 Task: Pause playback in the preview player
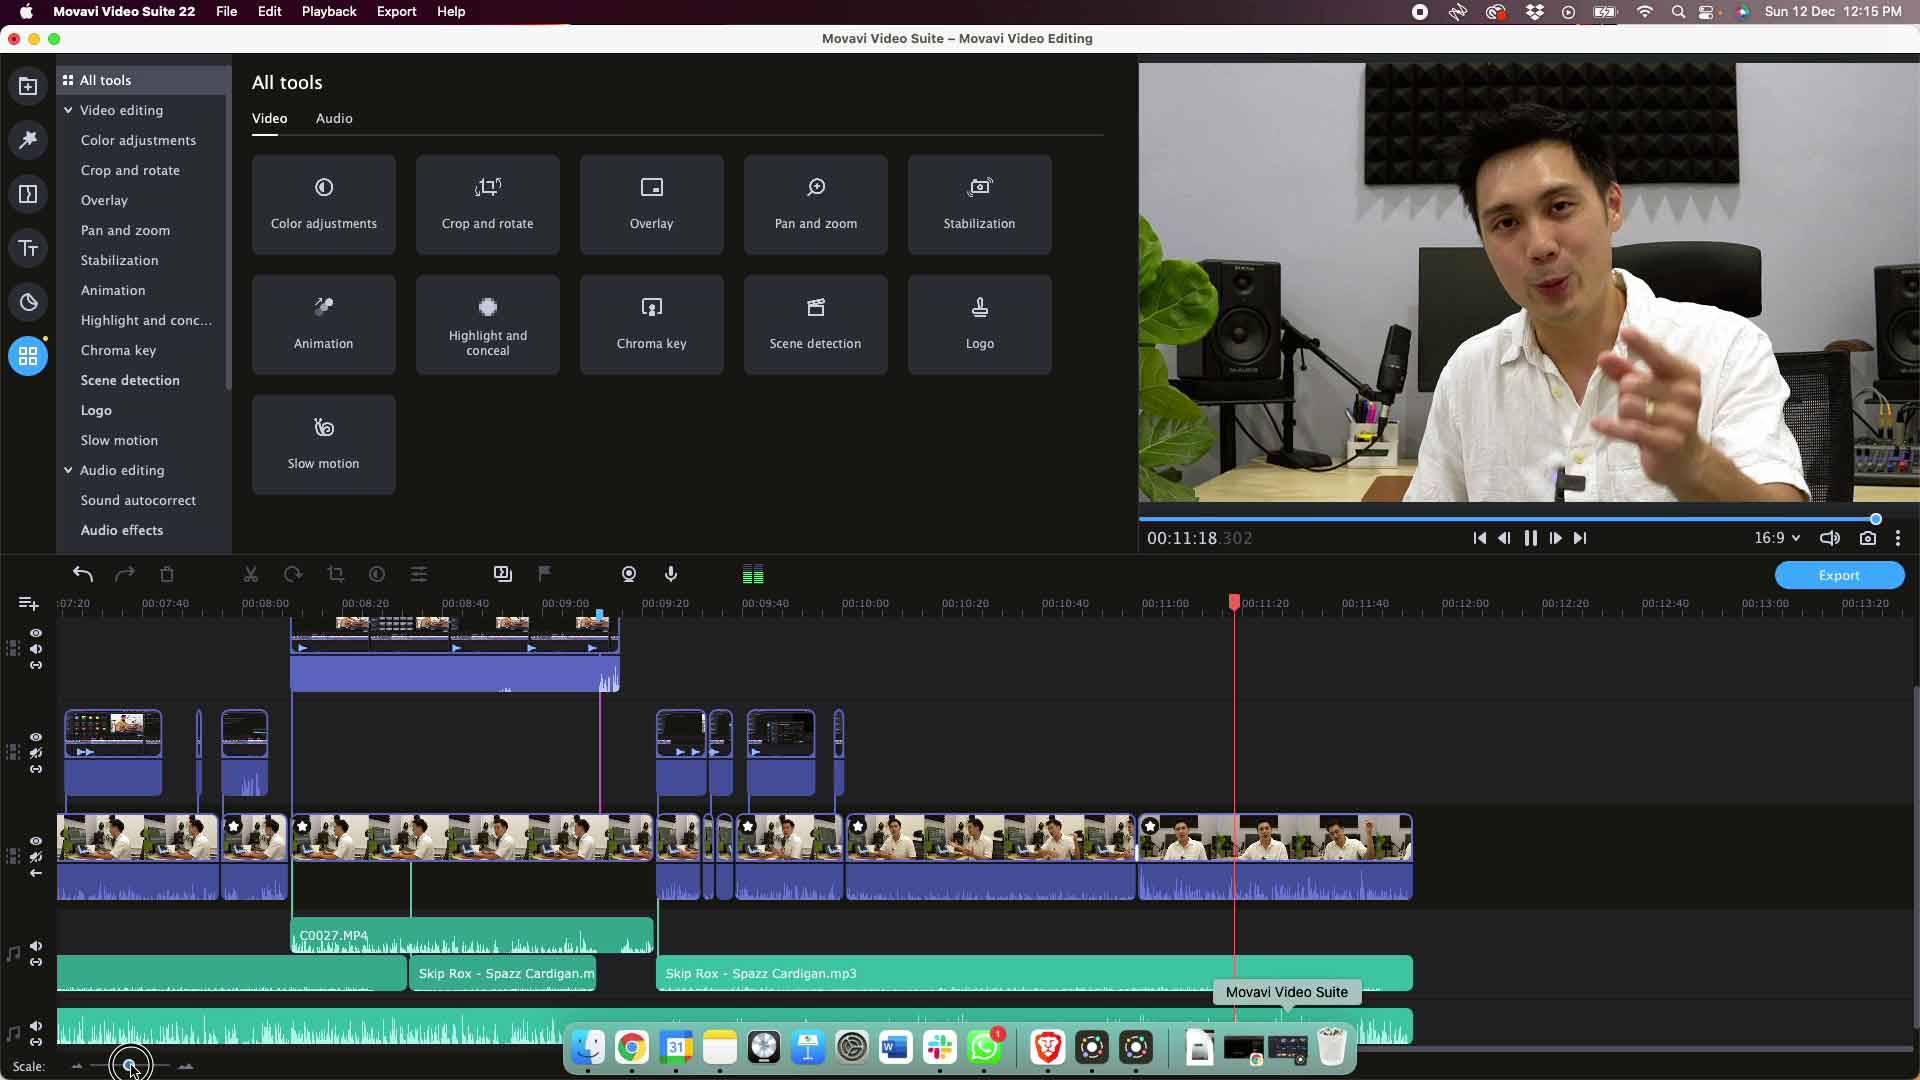click(x=1530, y=538)
